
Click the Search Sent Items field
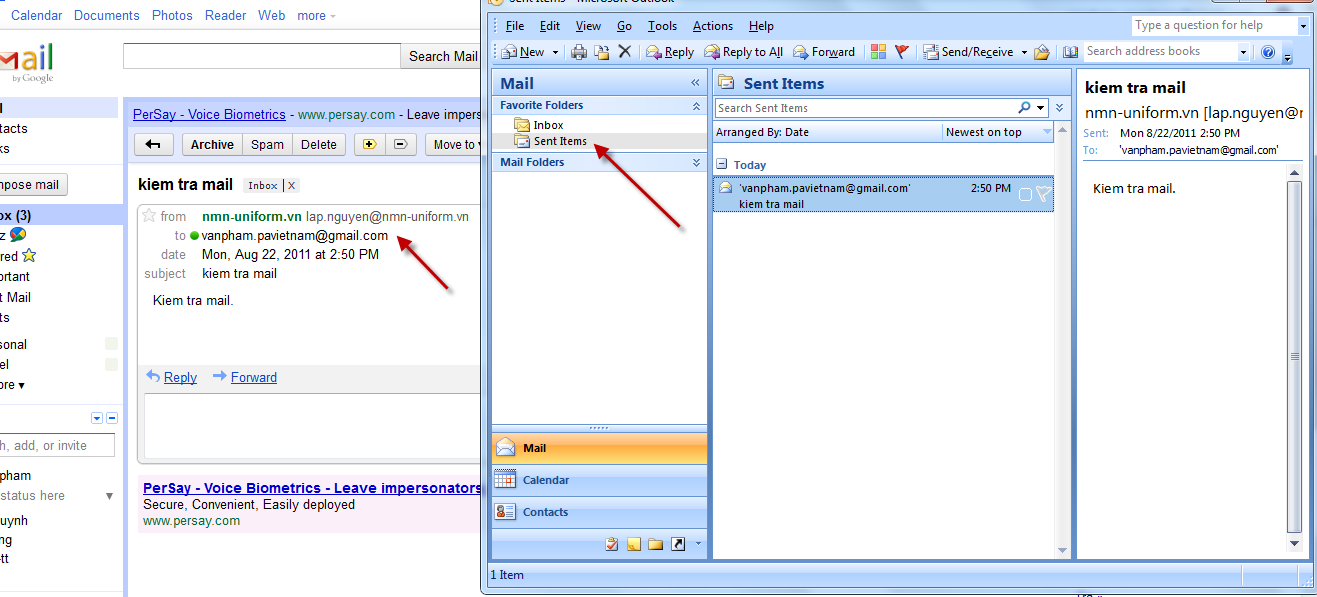click(866, 108)
